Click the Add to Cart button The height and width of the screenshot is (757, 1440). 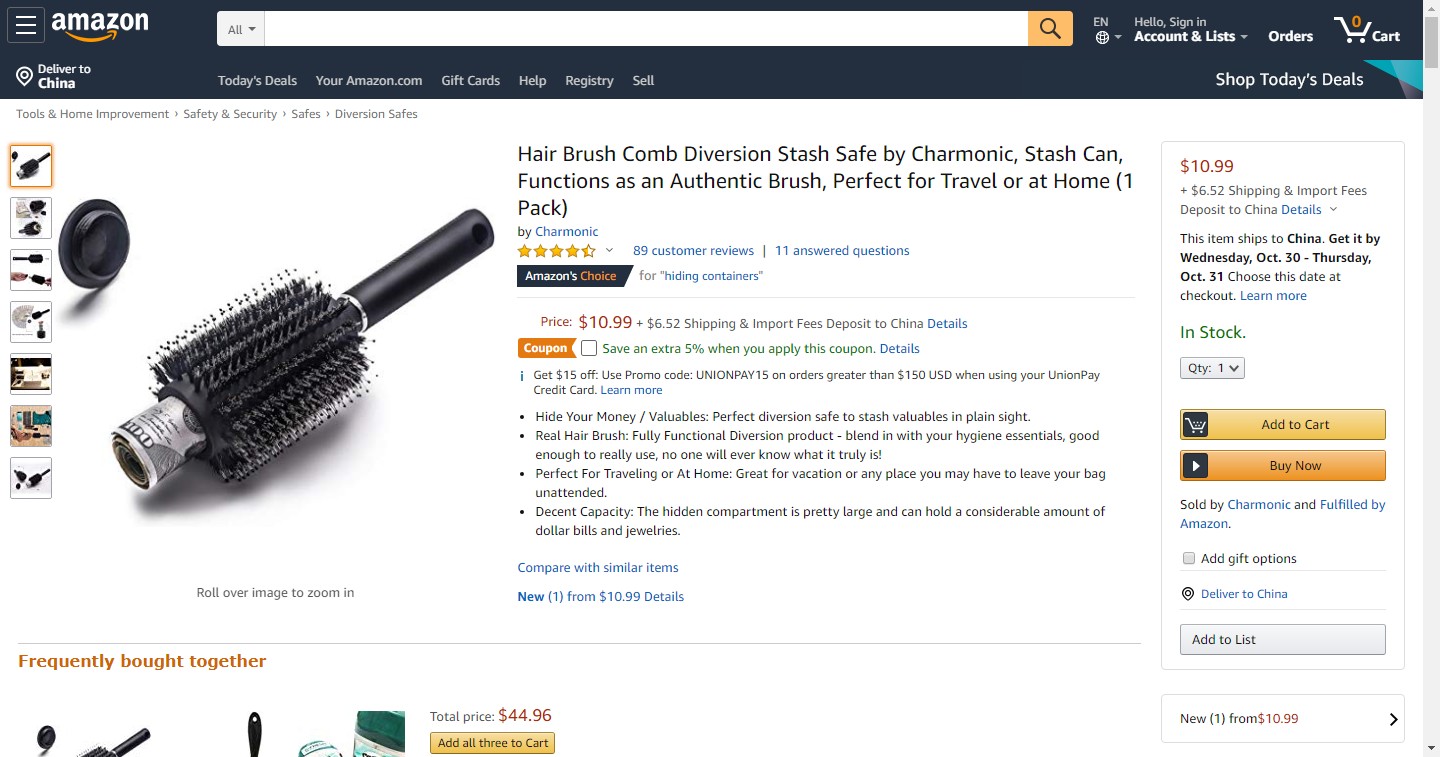(1283, 424)
